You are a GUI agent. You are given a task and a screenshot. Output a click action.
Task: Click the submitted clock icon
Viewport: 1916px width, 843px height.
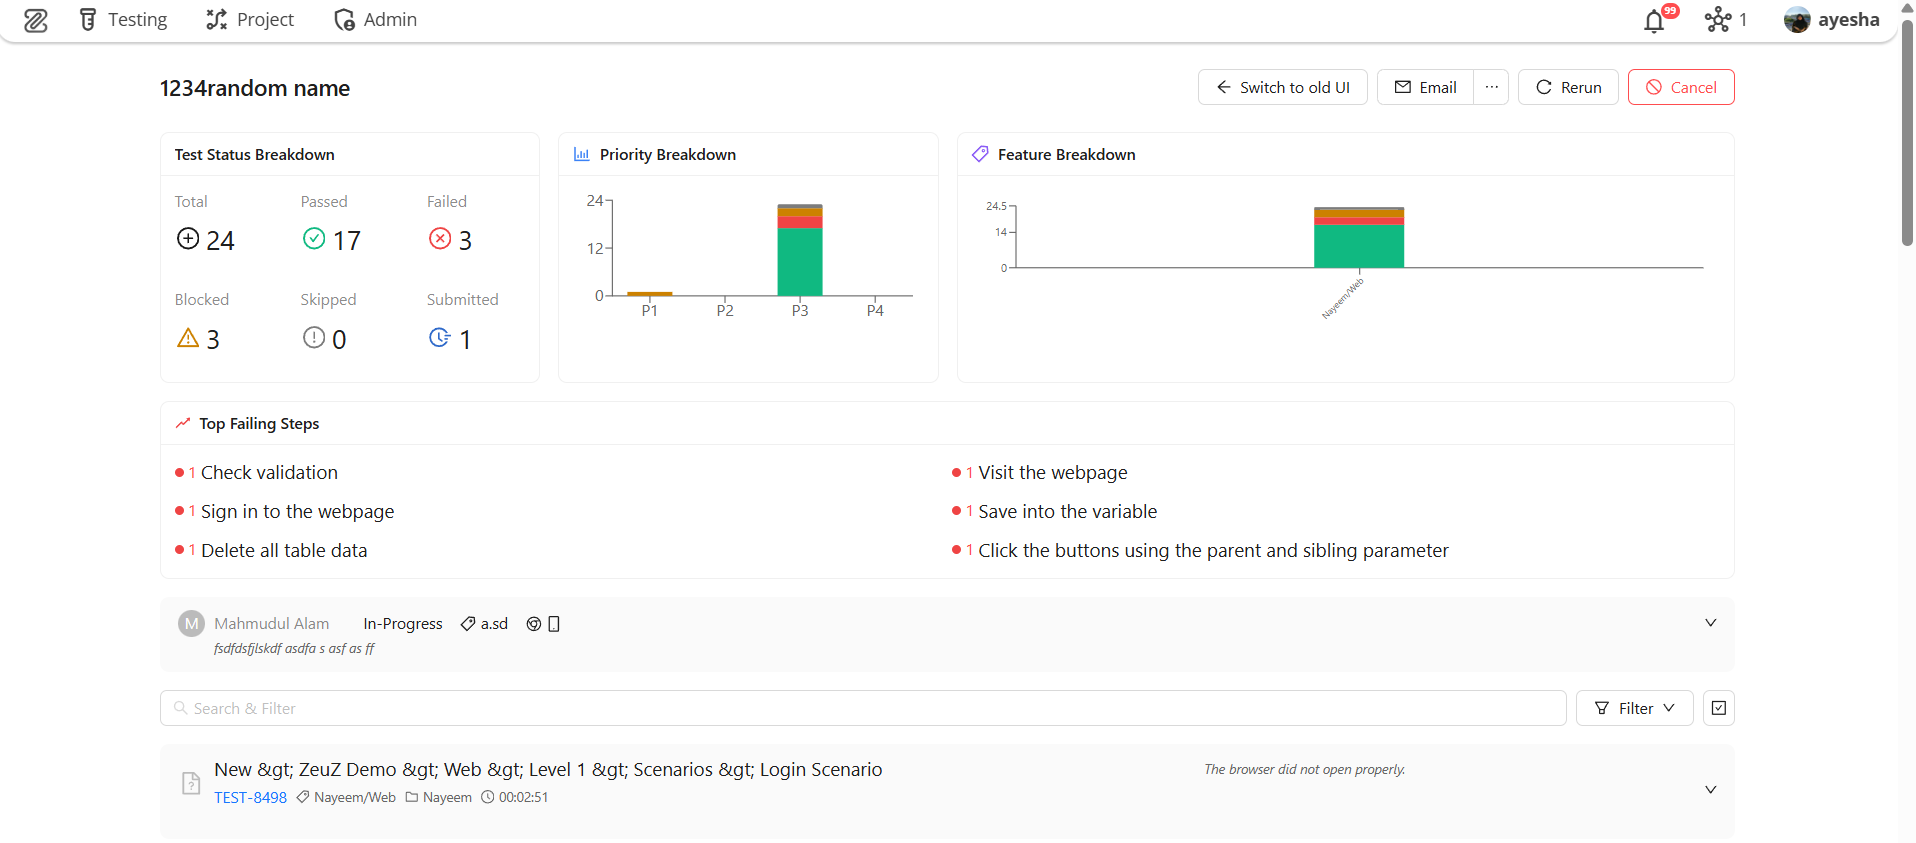[439, 338]
